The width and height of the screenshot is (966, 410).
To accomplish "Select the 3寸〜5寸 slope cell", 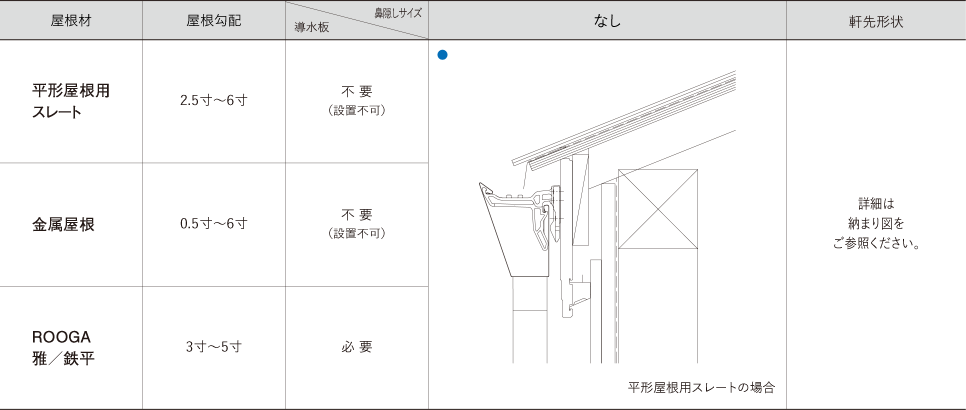I will (213, 347).
